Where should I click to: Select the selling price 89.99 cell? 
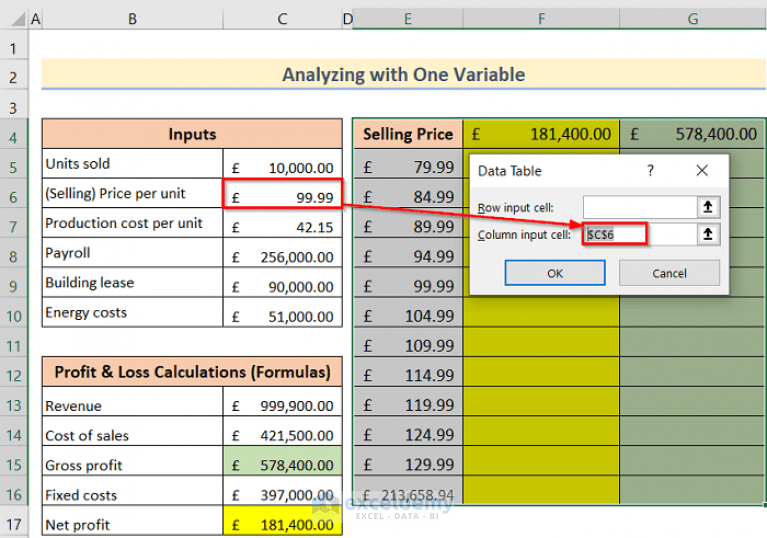click(x=408, y=223)
